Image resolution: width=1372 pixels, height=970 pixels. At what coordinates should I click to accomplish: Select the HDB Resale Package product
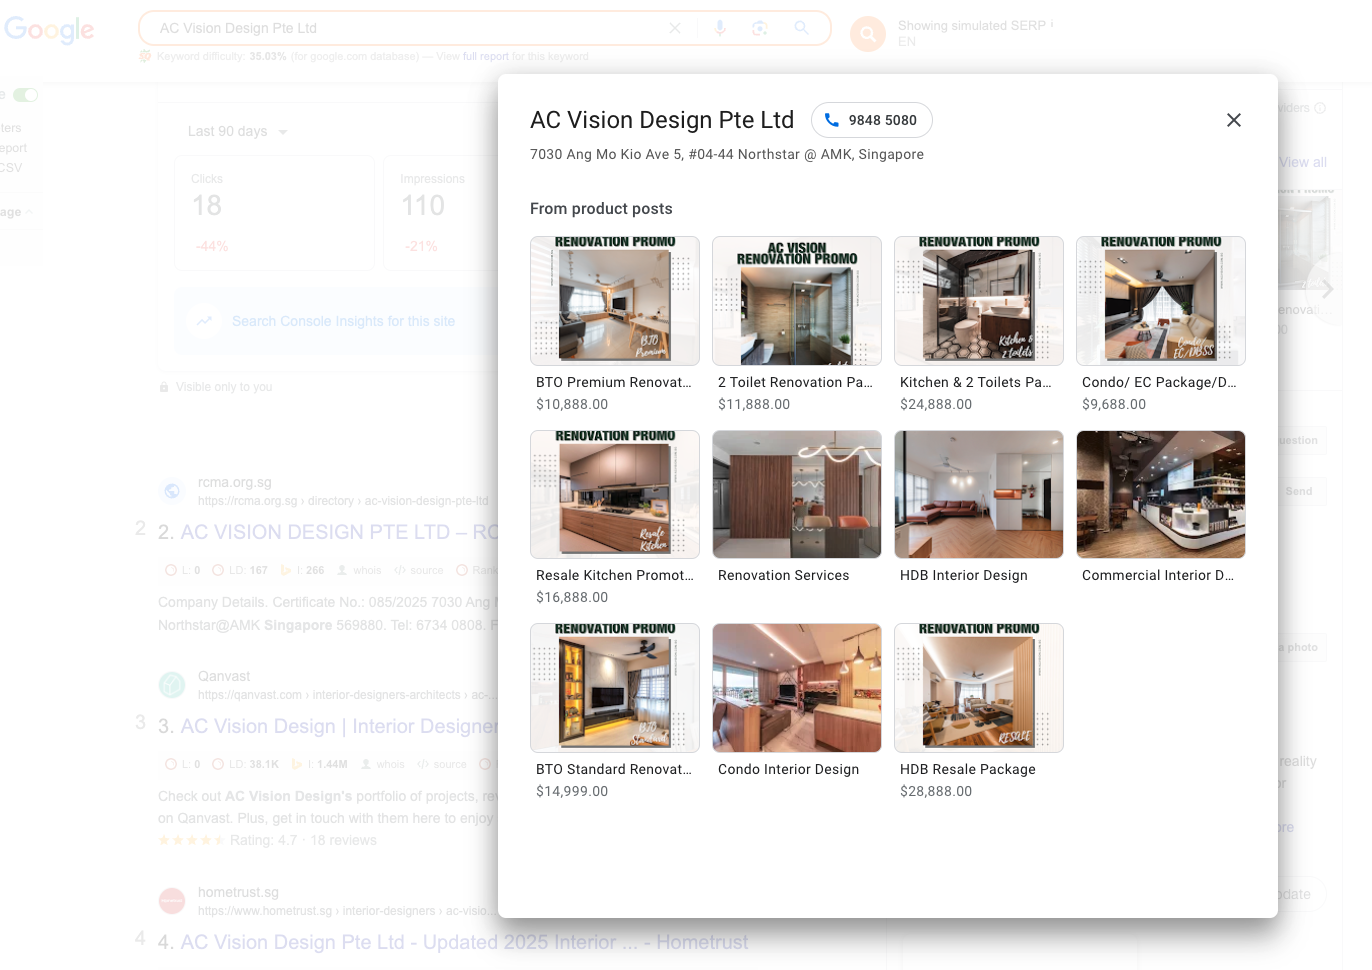coord(978,688)
